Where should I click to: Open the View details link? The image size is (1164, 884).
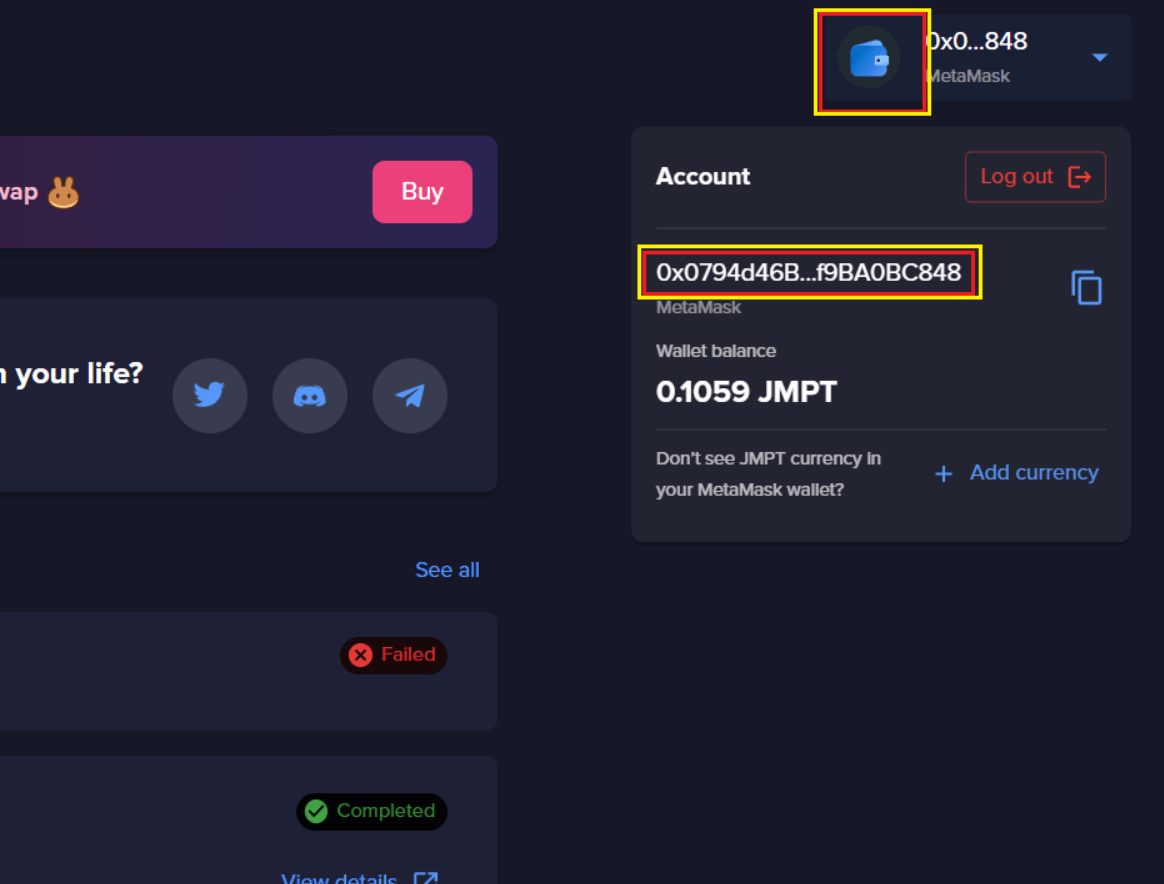[x=339, y=878]
